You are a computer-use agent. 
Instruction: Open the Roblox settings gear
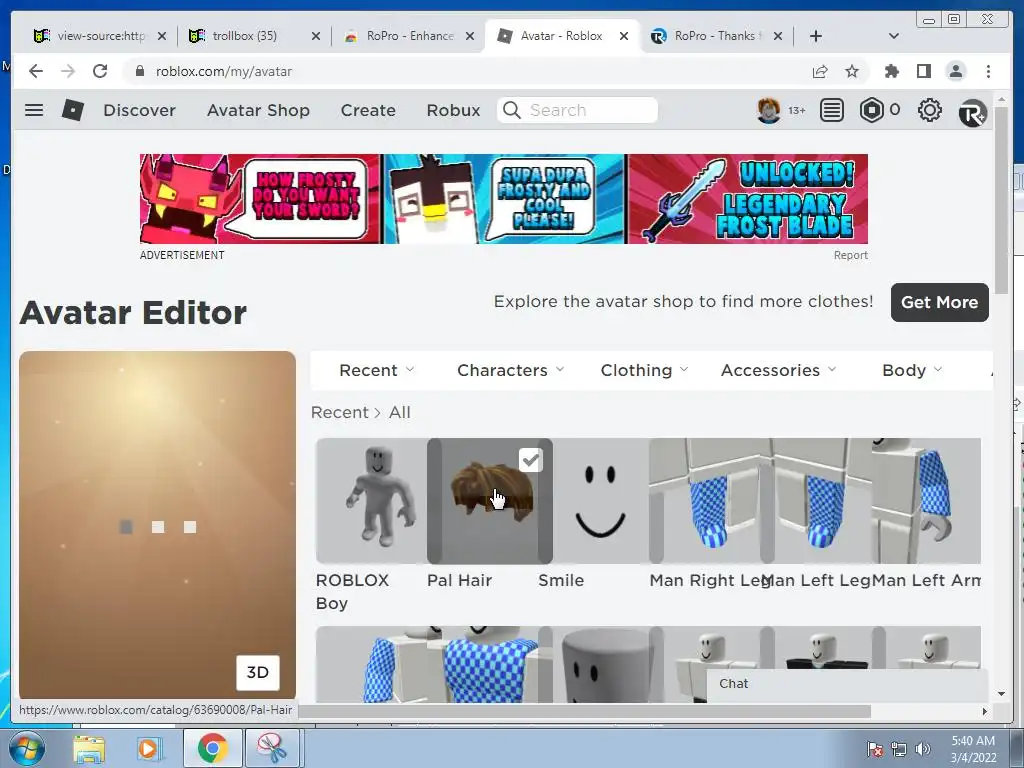[x=929, y=110]
